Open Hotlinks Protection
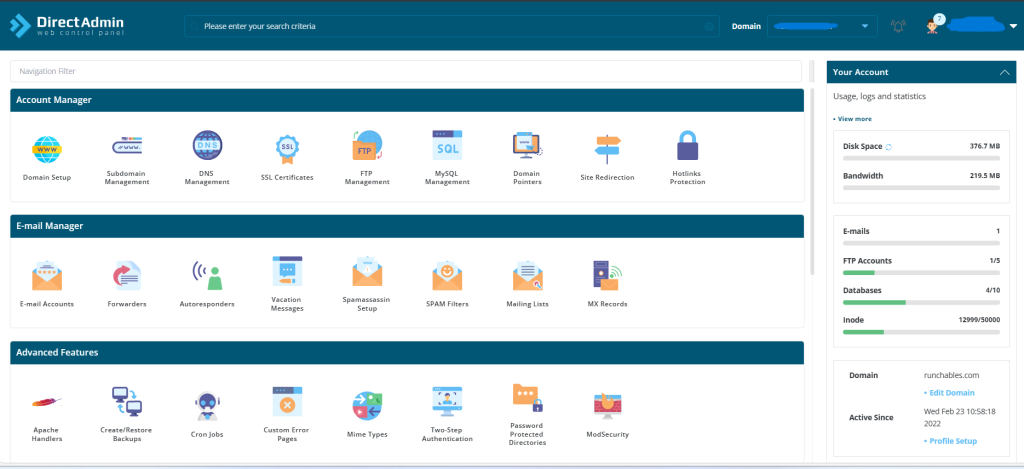Image resolution: width=1024 pixels, height=469 pixels. (x=687, y=147)
